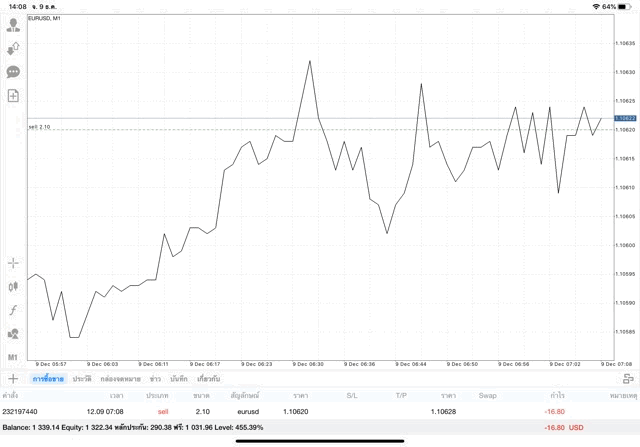Toggle the panel layout icon at right
This screenshot has height=447, width=640.
click(628, 379)
